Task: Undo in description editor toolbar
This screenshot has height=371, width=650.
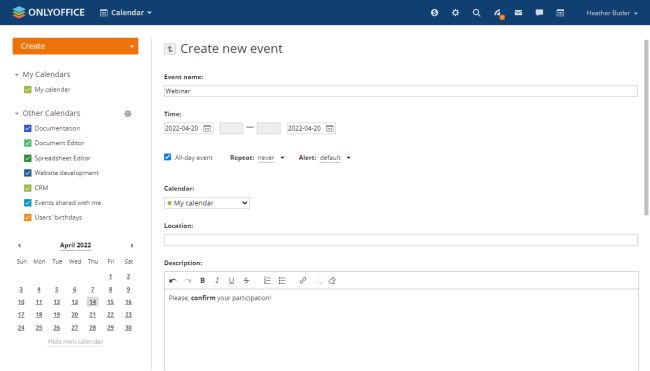Action: click(173, 281)
